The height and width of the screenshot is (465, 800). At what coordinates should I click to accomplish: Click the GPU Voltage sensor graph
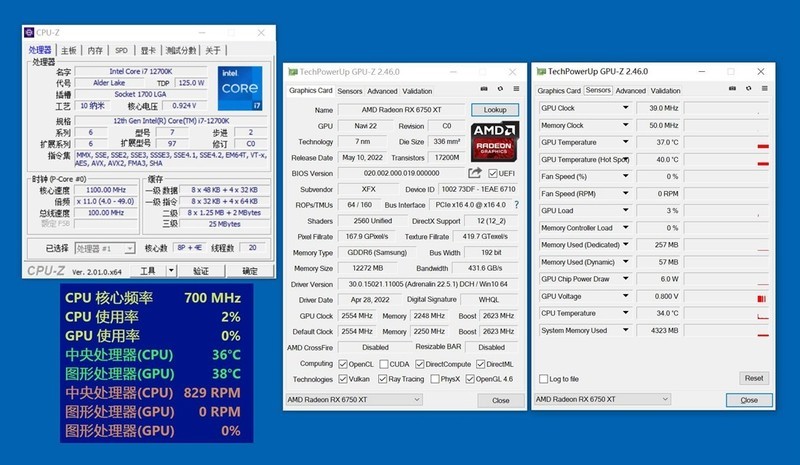[x=713, y=296]
